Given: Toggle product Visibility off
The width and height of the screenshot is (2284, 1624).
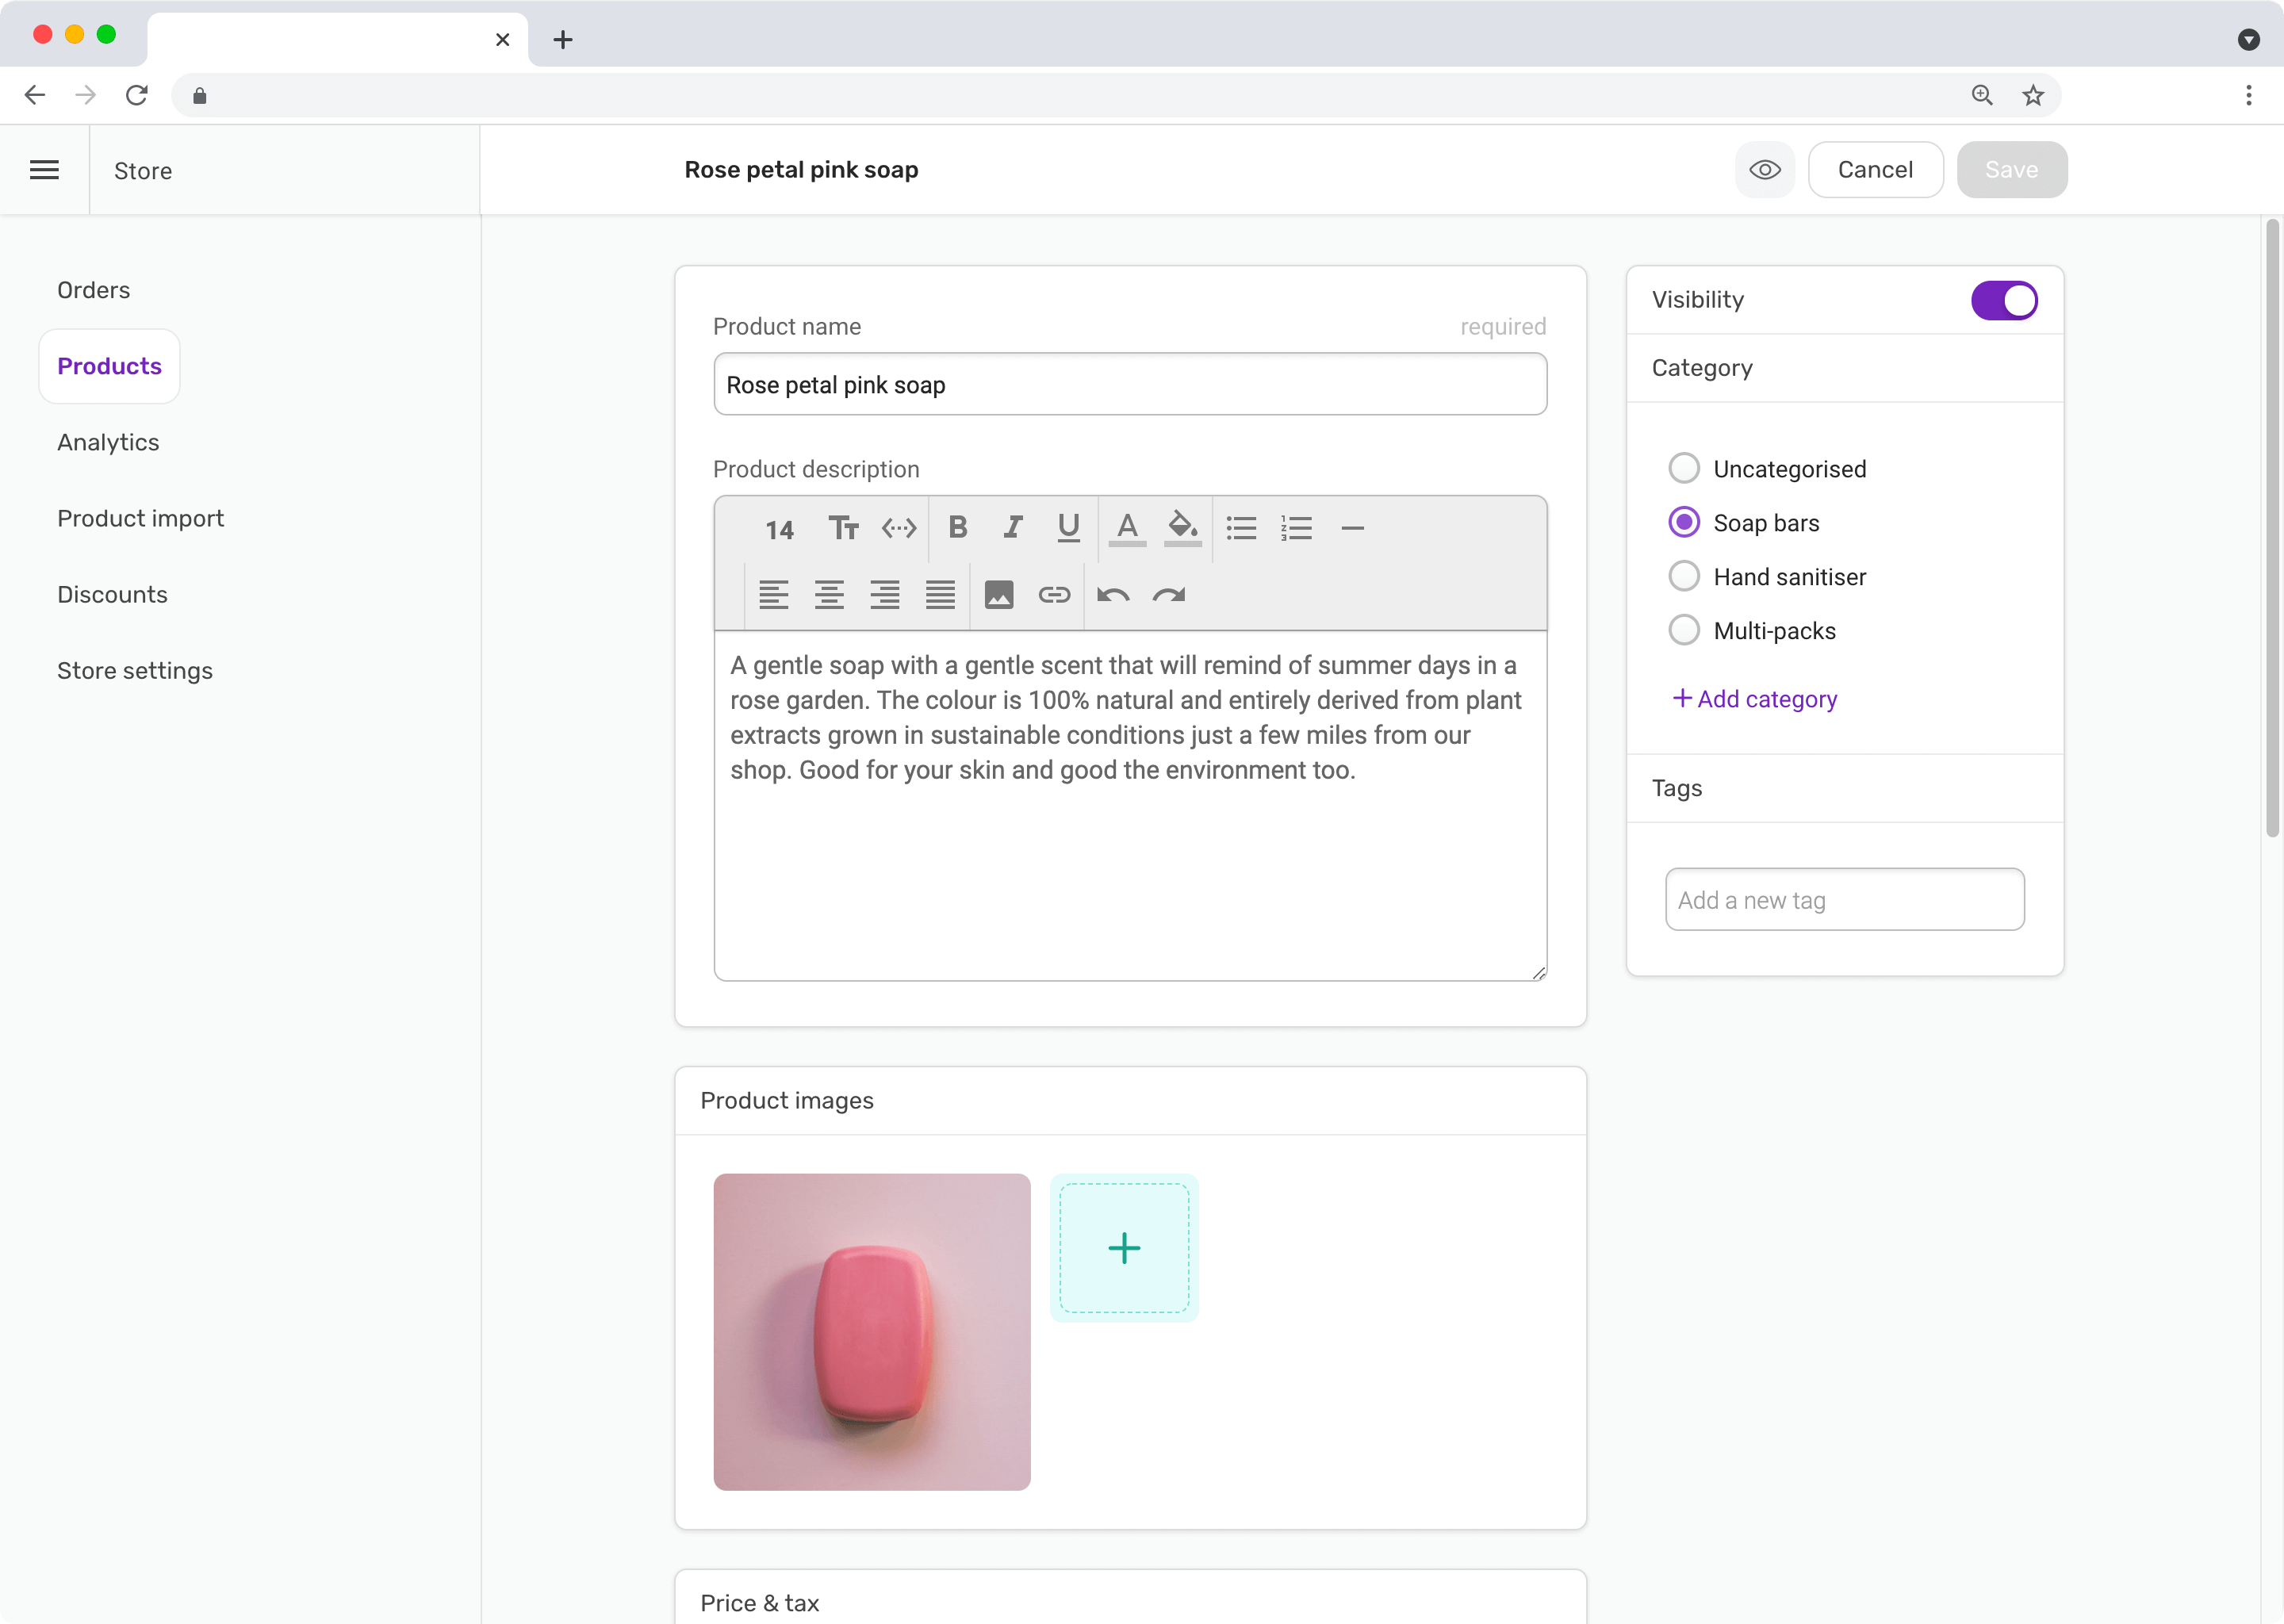Looking at the screenshot, I should (2003, 300).
